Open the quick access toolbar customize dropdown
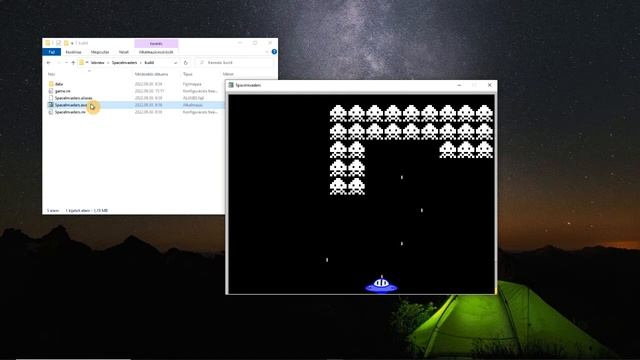 (x=72, y=43)
